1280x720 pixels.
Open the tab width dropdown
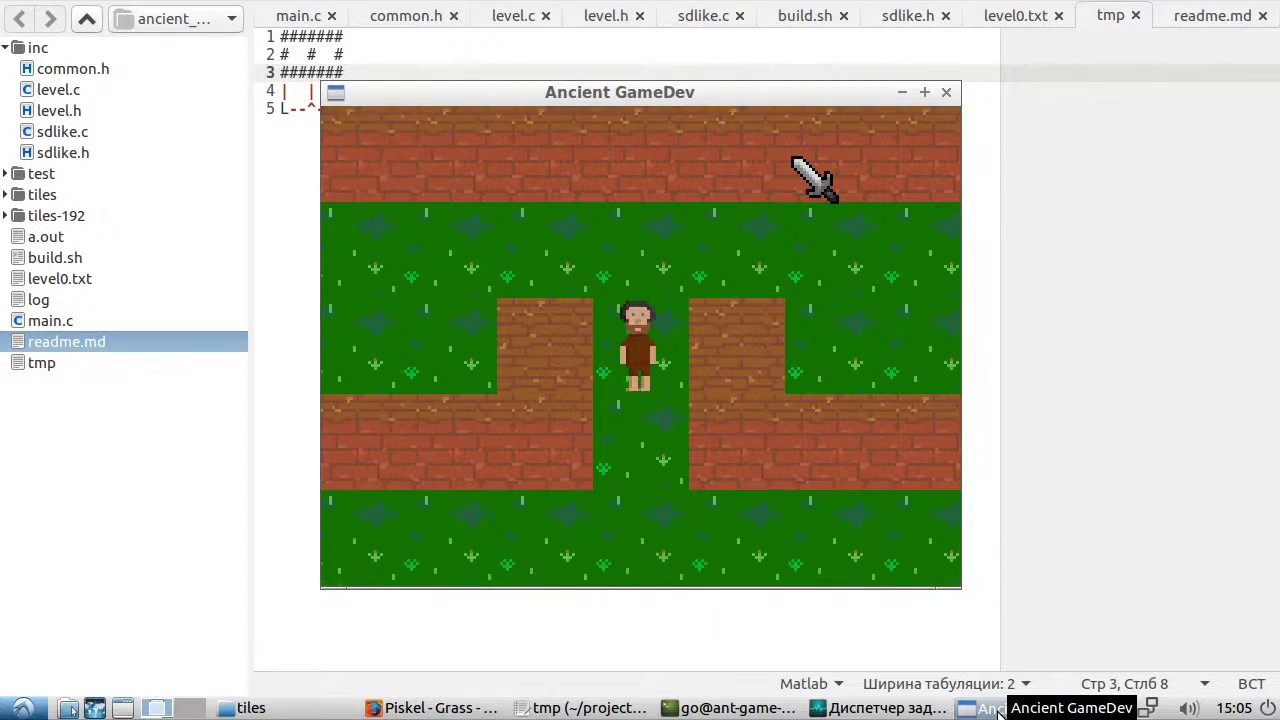click(946, 684)
